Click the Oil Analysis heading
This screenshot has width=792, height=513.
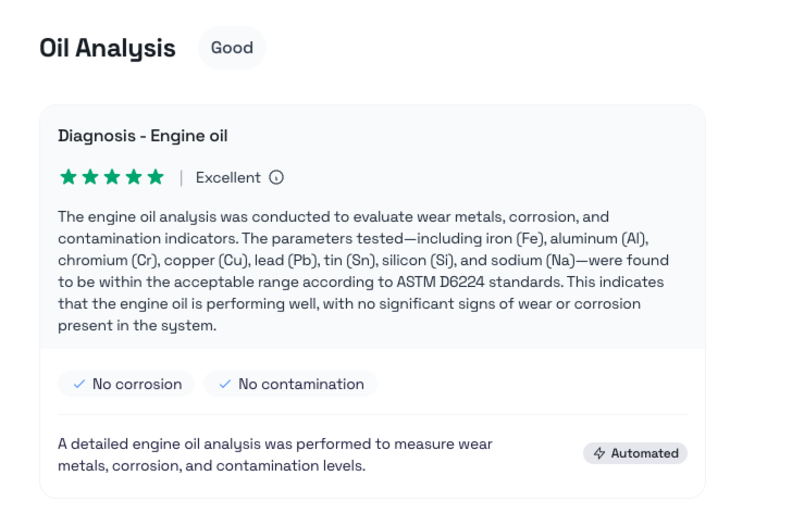[x=107, y=48]
